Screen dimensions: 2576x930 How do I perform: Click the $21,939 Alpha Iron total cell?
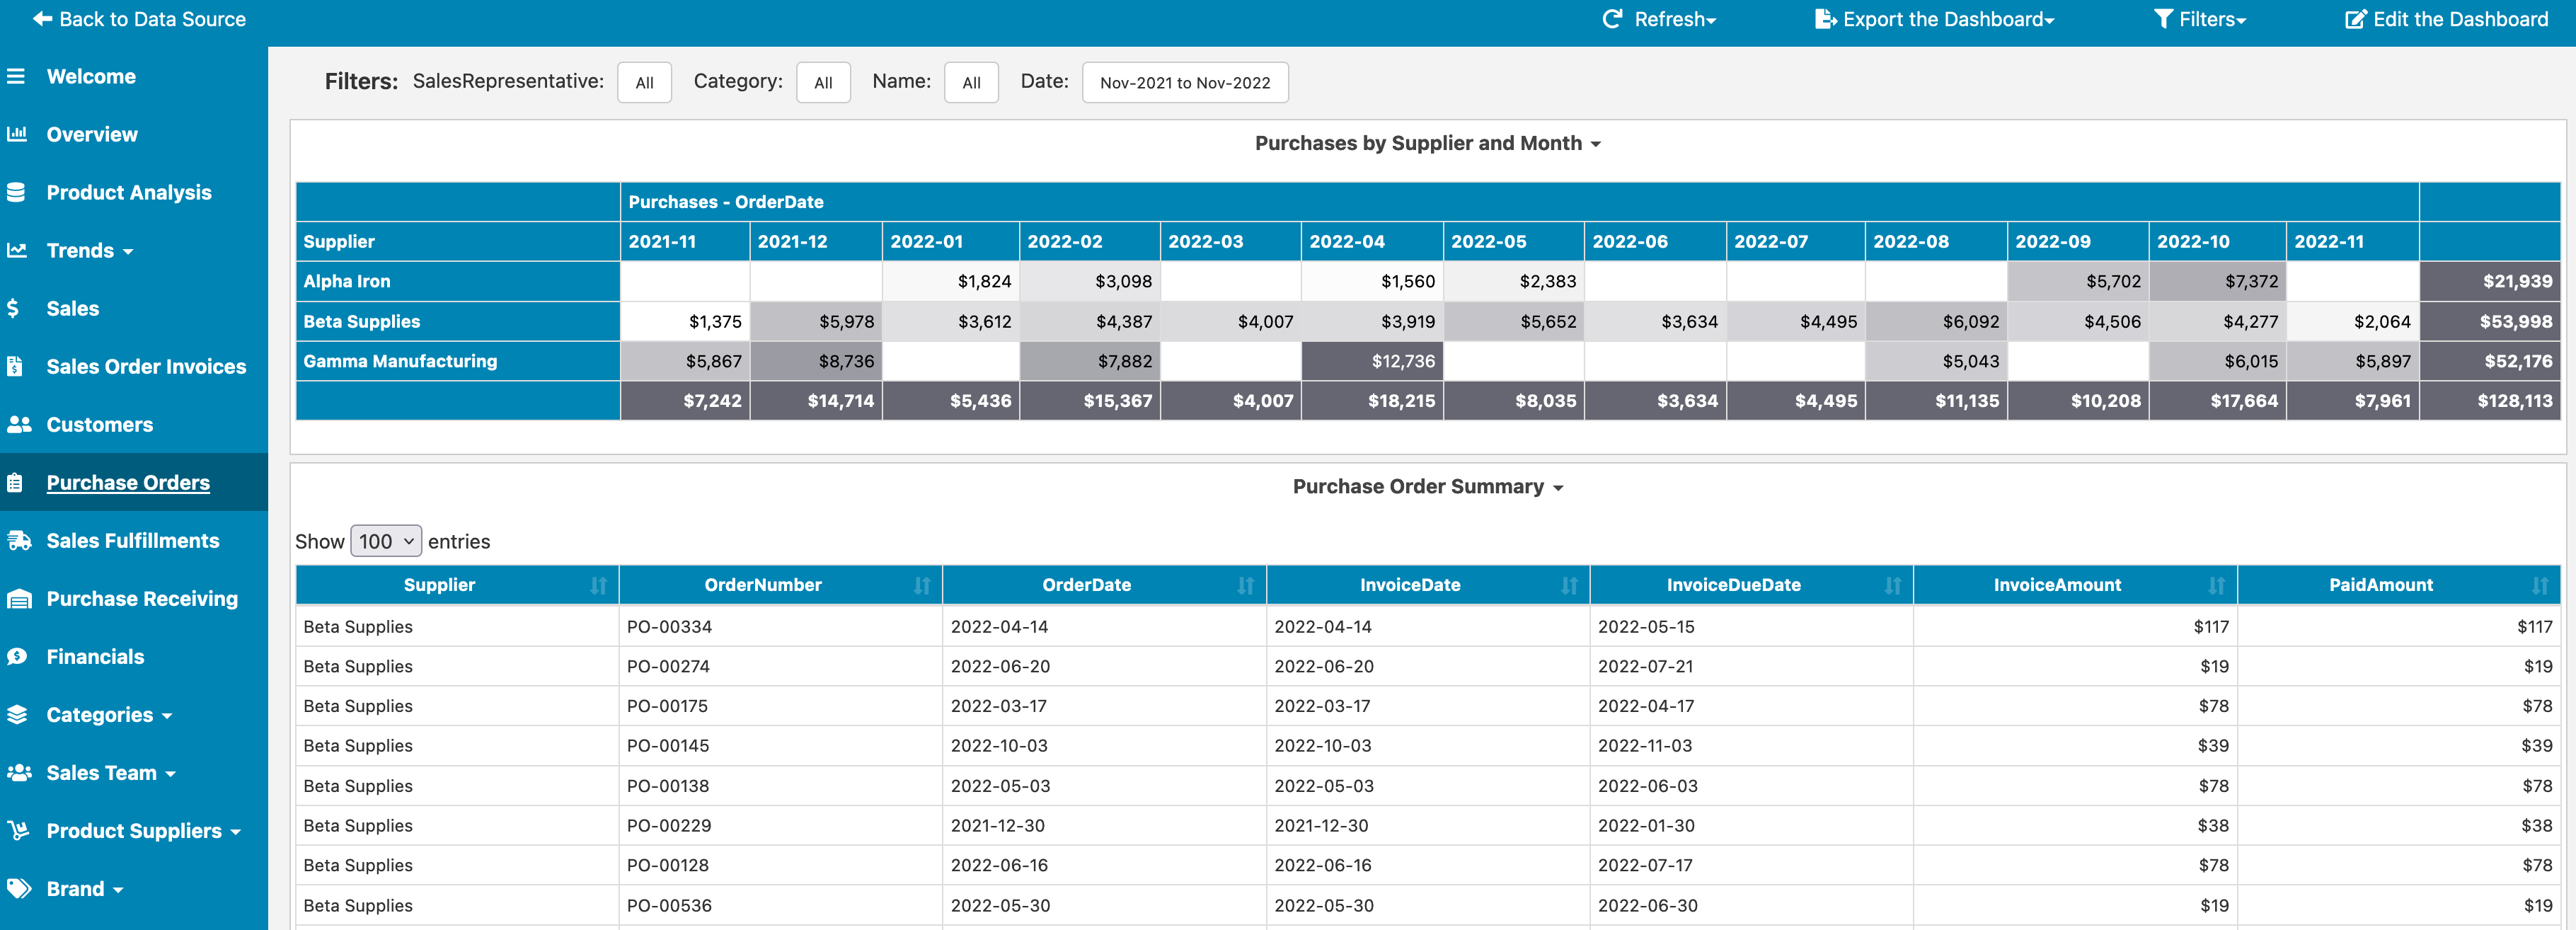[x=2489, y=281]
